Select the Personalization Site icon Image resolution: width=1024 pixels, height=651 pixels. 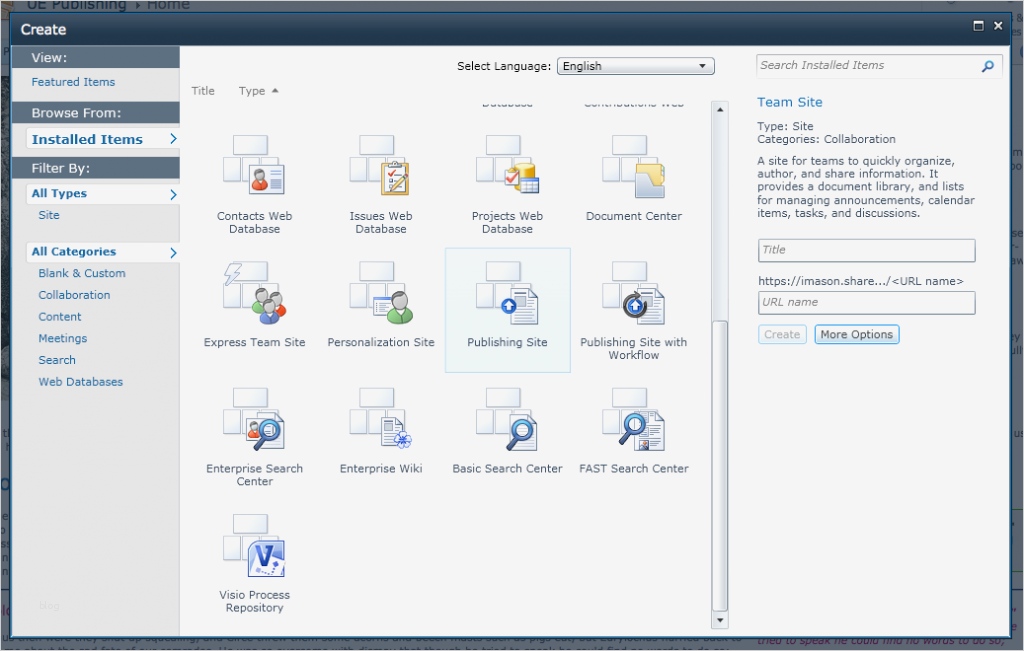[381, 294]
